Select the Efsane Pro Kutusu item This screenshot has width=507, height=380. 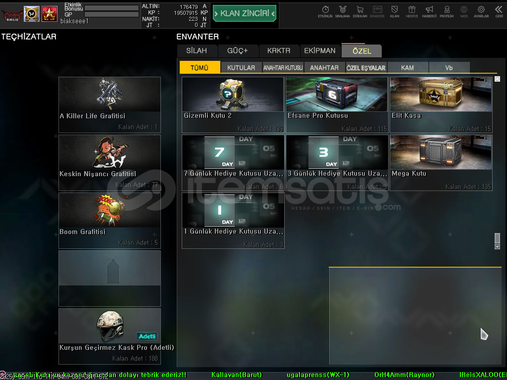(337, 105)
